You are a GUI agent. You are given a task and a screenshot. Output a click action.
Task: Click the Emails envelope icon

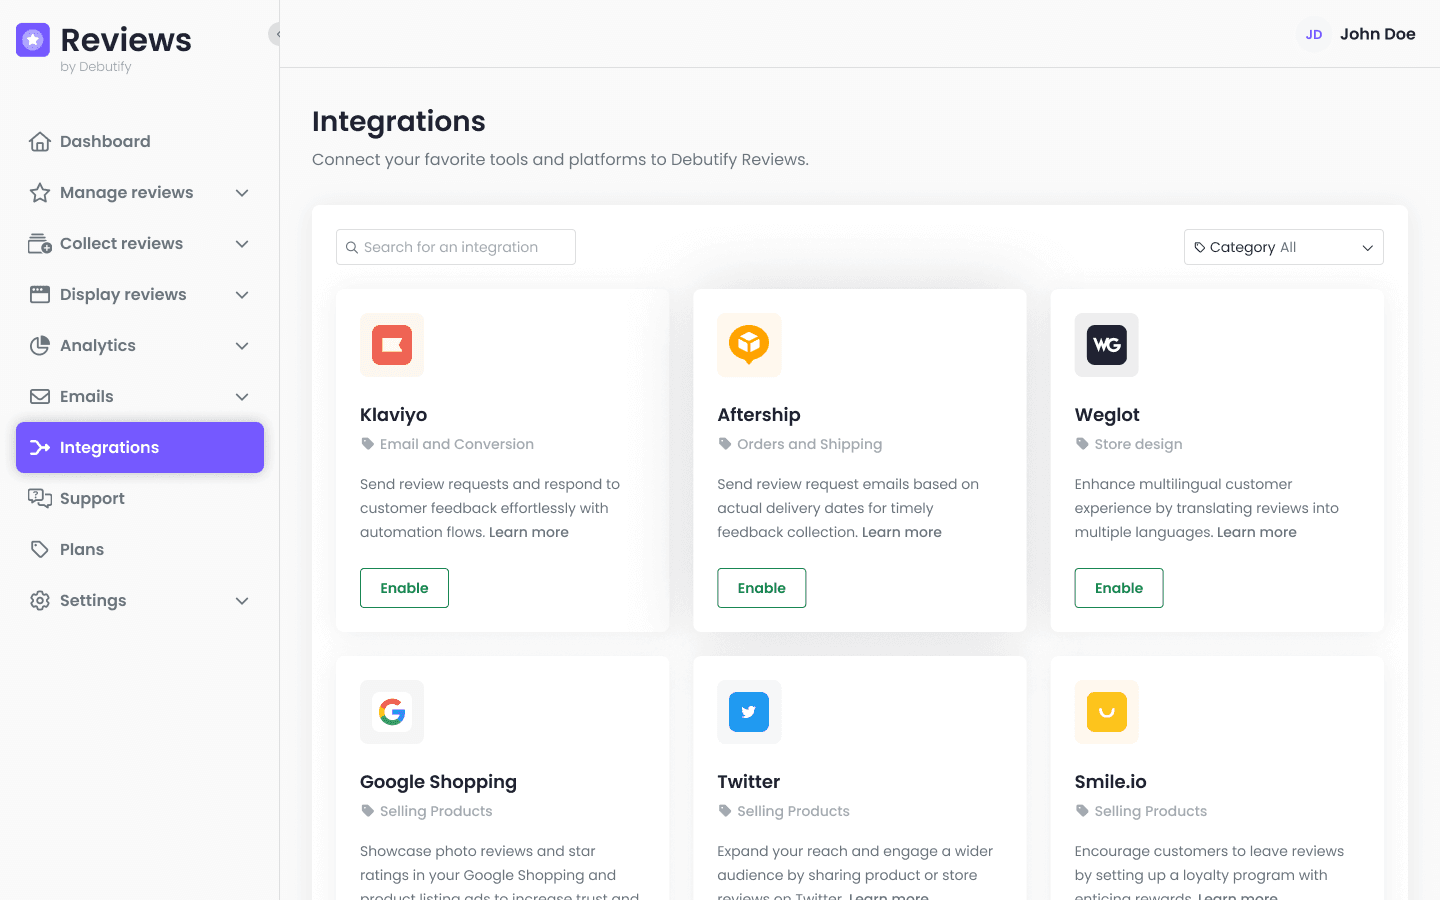[40, 397]
